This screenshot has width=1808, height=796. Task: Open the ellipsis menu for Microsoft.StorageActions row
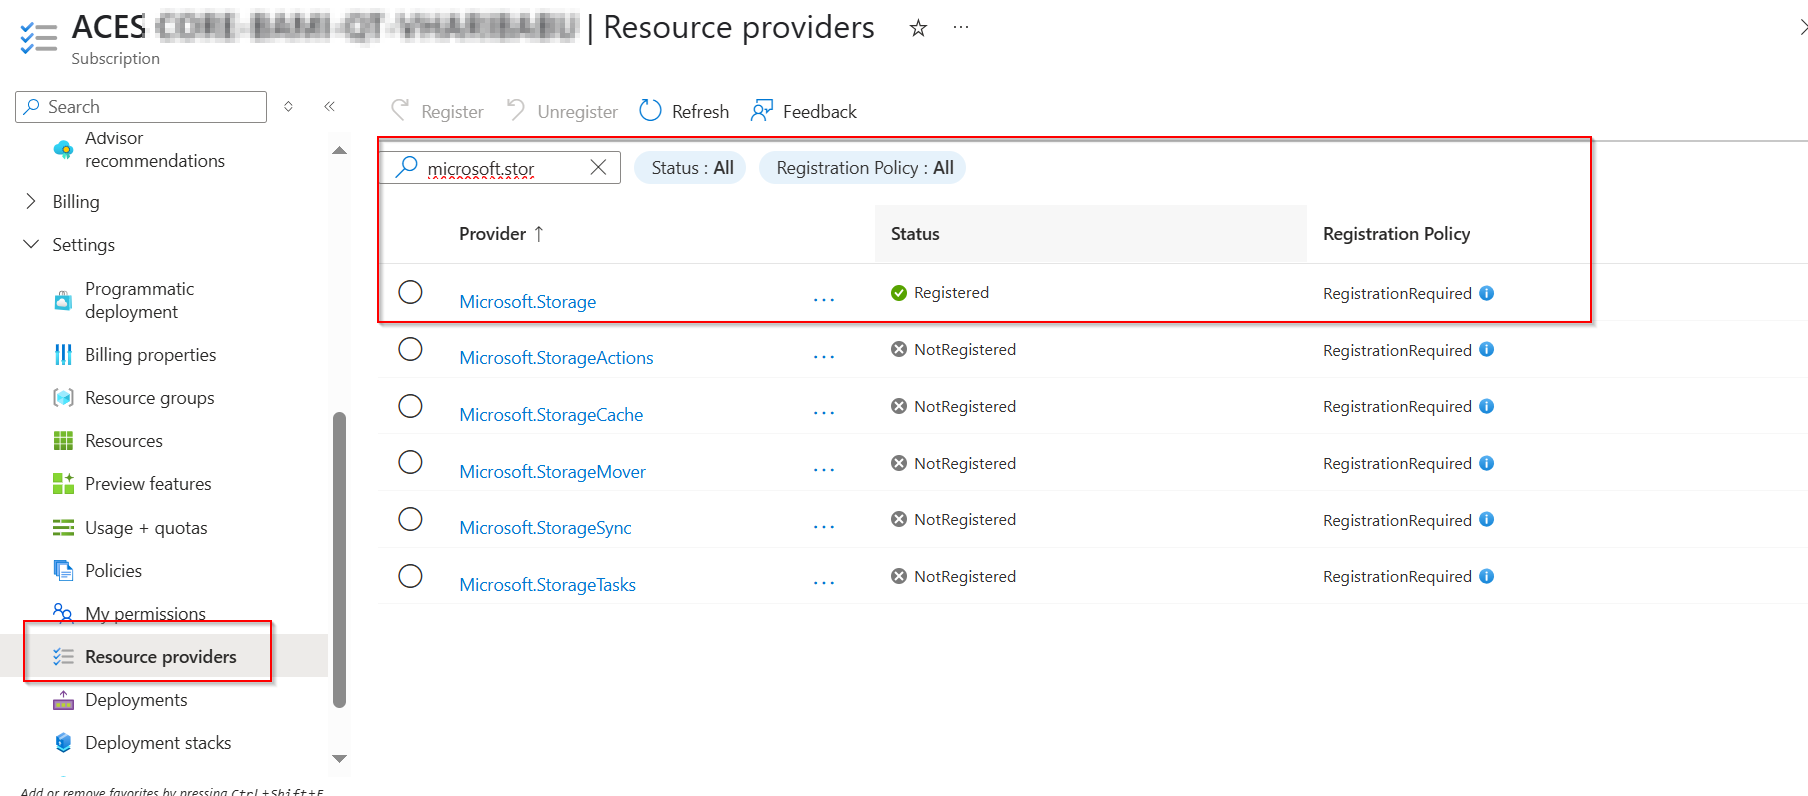coord(824,357)
